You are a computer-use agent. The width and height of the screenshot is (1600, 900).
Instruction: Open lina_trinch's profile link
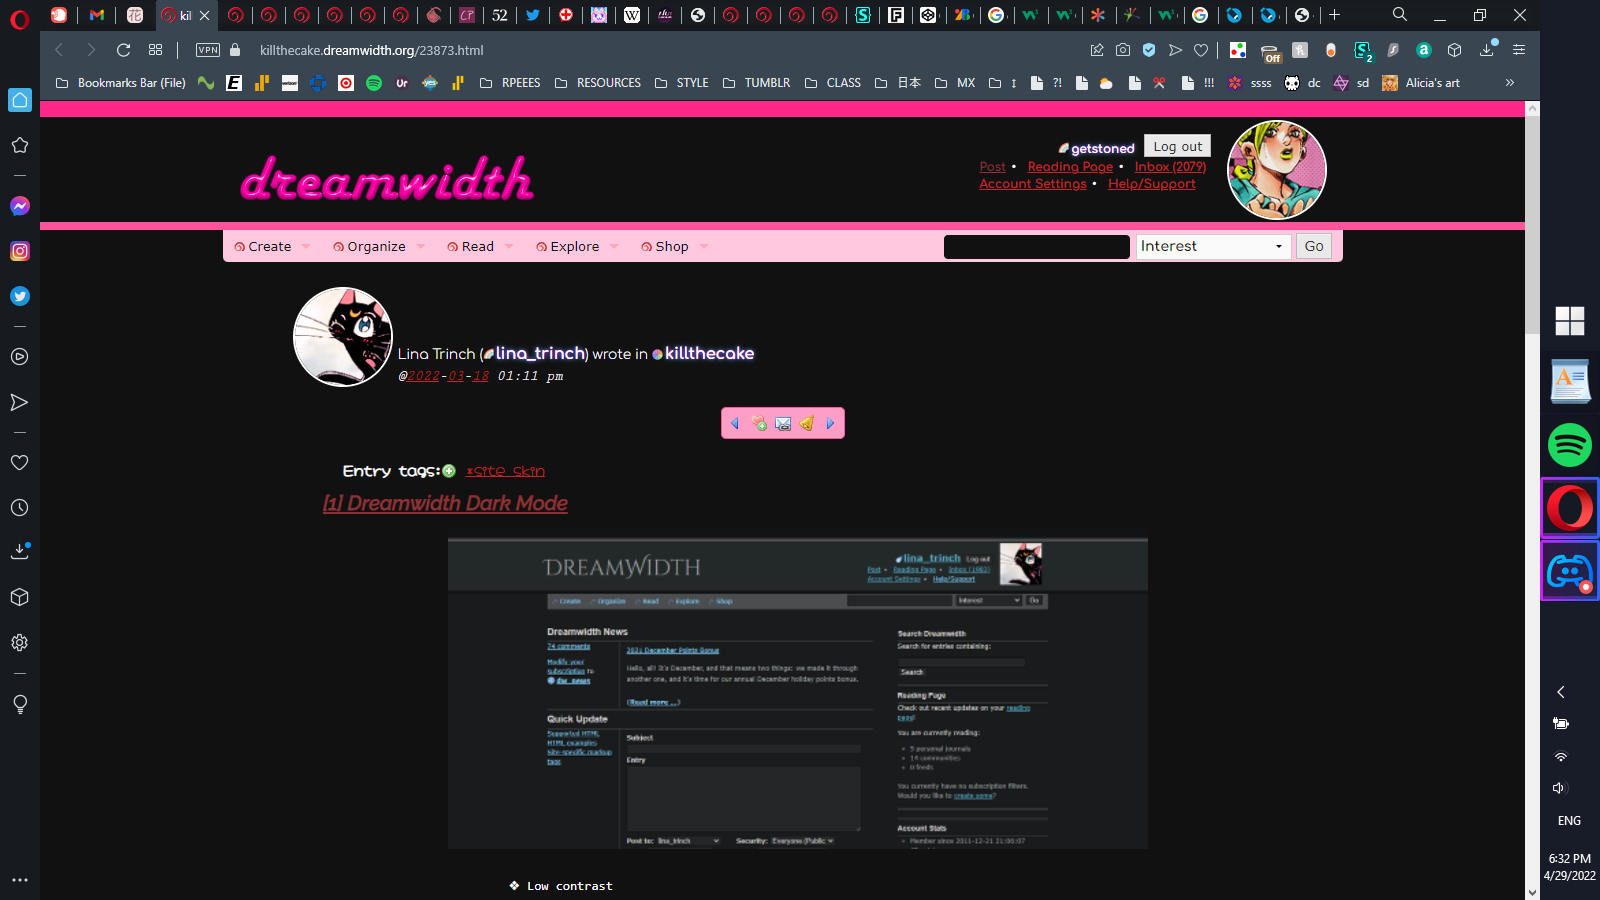[x=540, y=353]
